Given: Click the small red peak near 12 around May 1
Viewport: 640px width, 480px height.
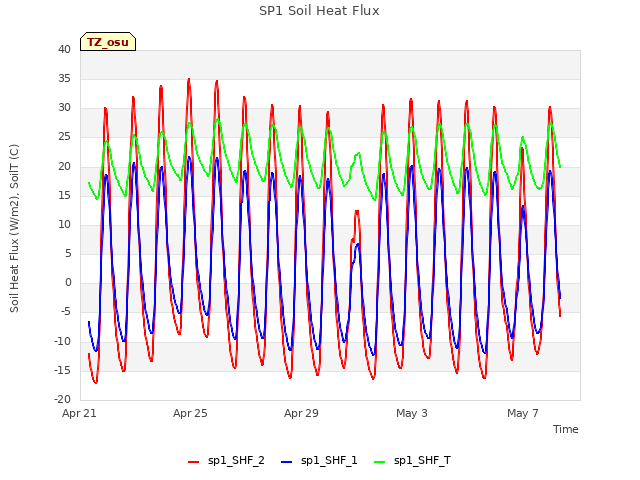Looking at the screenshot, I should [x=357, y=211].
